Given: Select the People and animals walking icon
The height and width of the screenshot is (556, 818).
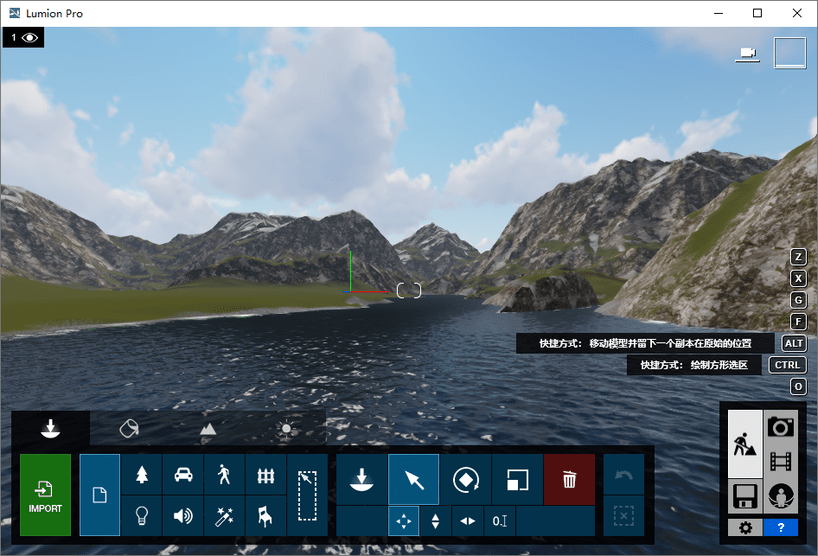Looking at the screenshot, I should click(224, 475).
